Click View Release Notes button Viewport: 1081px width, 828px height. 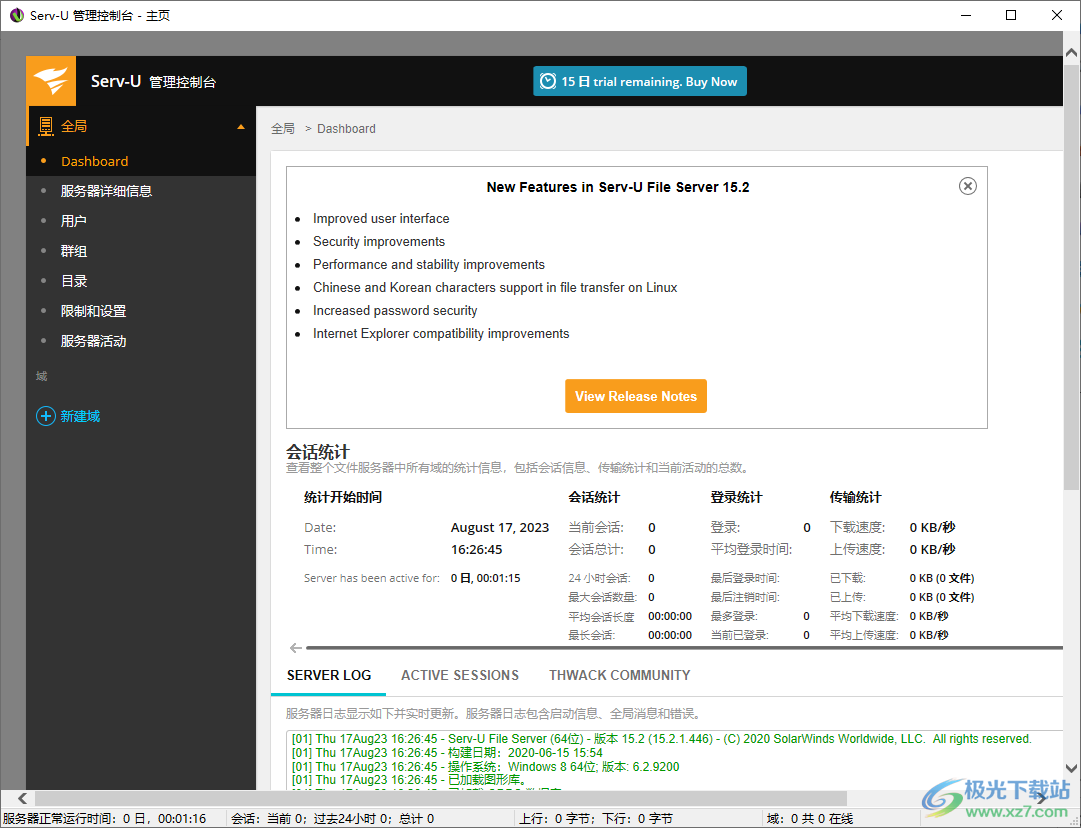636,396
